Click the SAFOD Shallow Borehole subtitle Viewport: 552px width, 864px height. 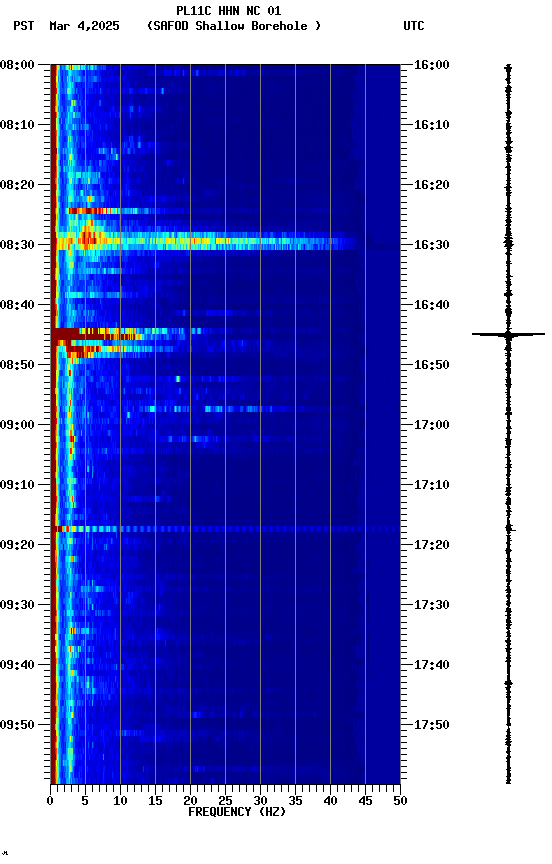coord(234,26)
